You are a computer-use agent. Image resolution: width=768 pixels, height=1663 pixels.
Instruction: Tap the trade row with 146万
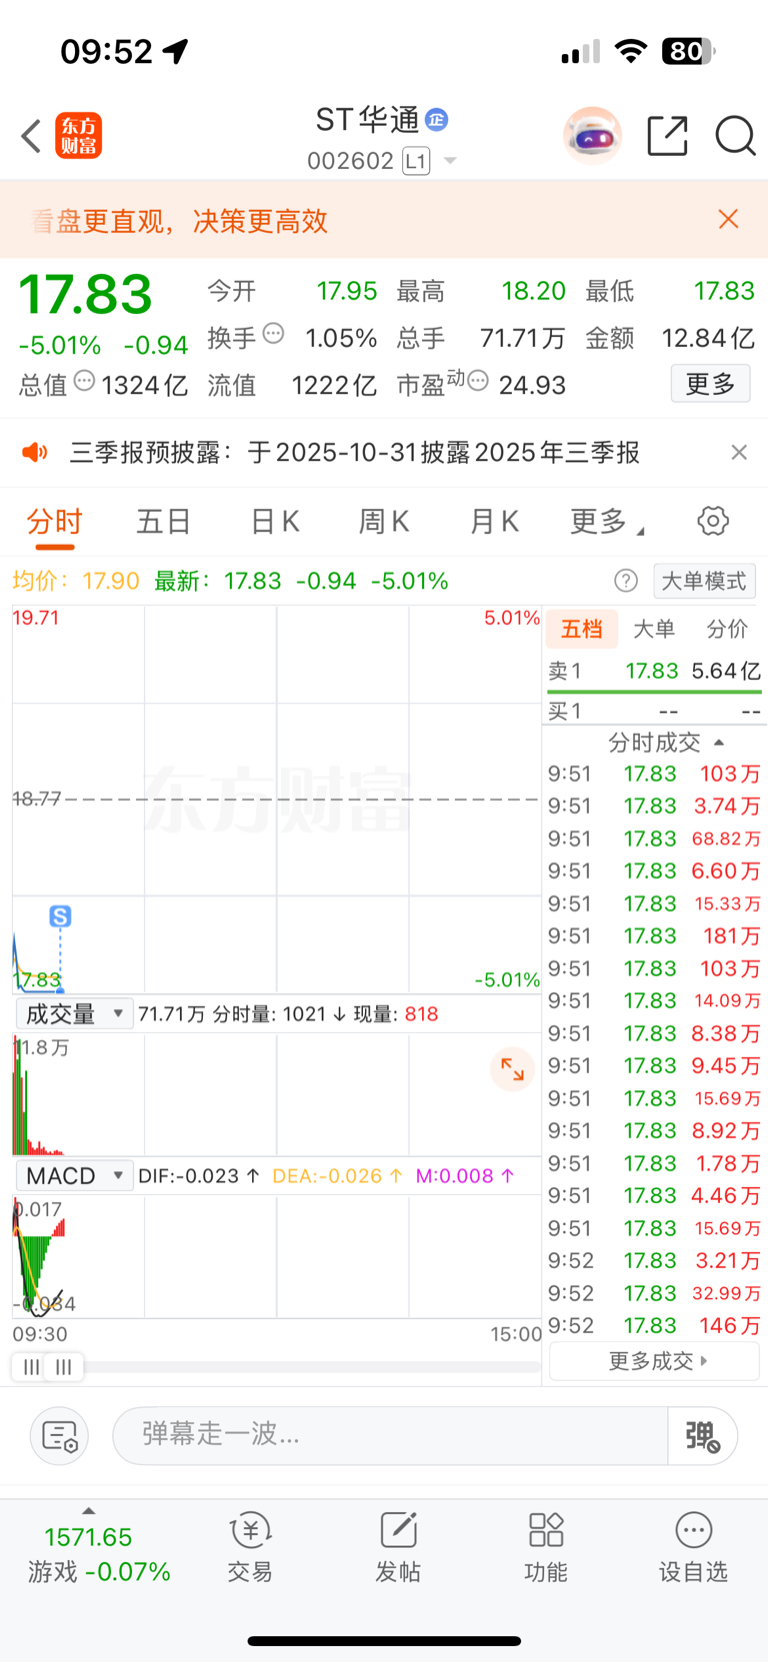tap(654, 1325)
